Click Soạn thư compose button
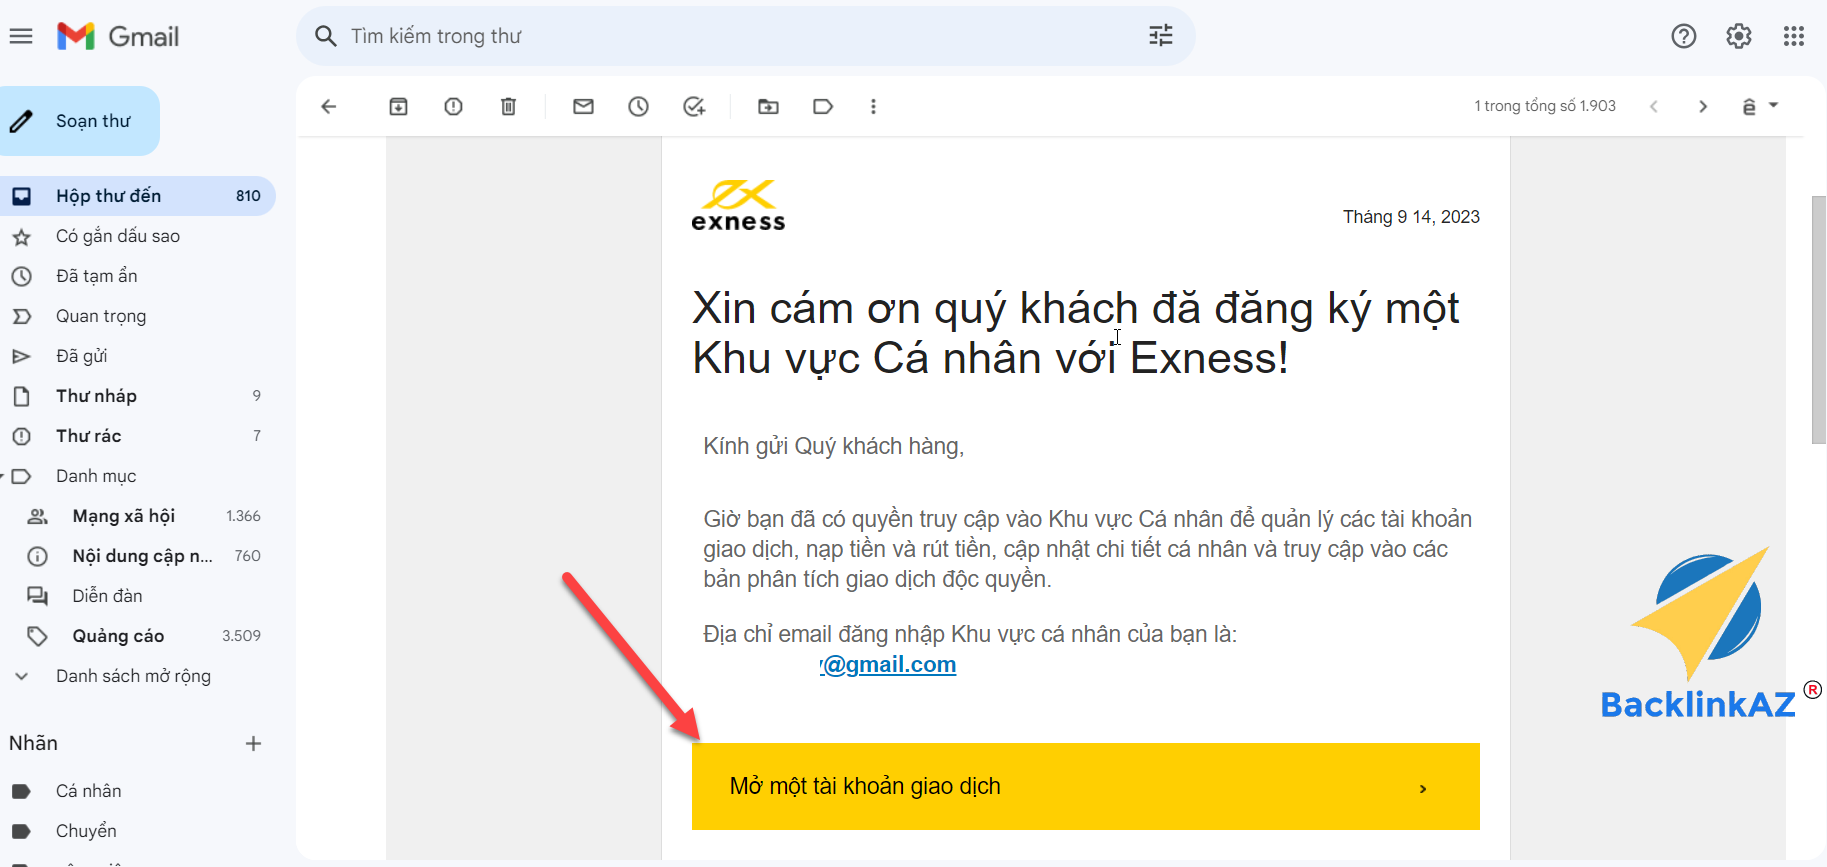1827x867 pixels. click(79, 121)
